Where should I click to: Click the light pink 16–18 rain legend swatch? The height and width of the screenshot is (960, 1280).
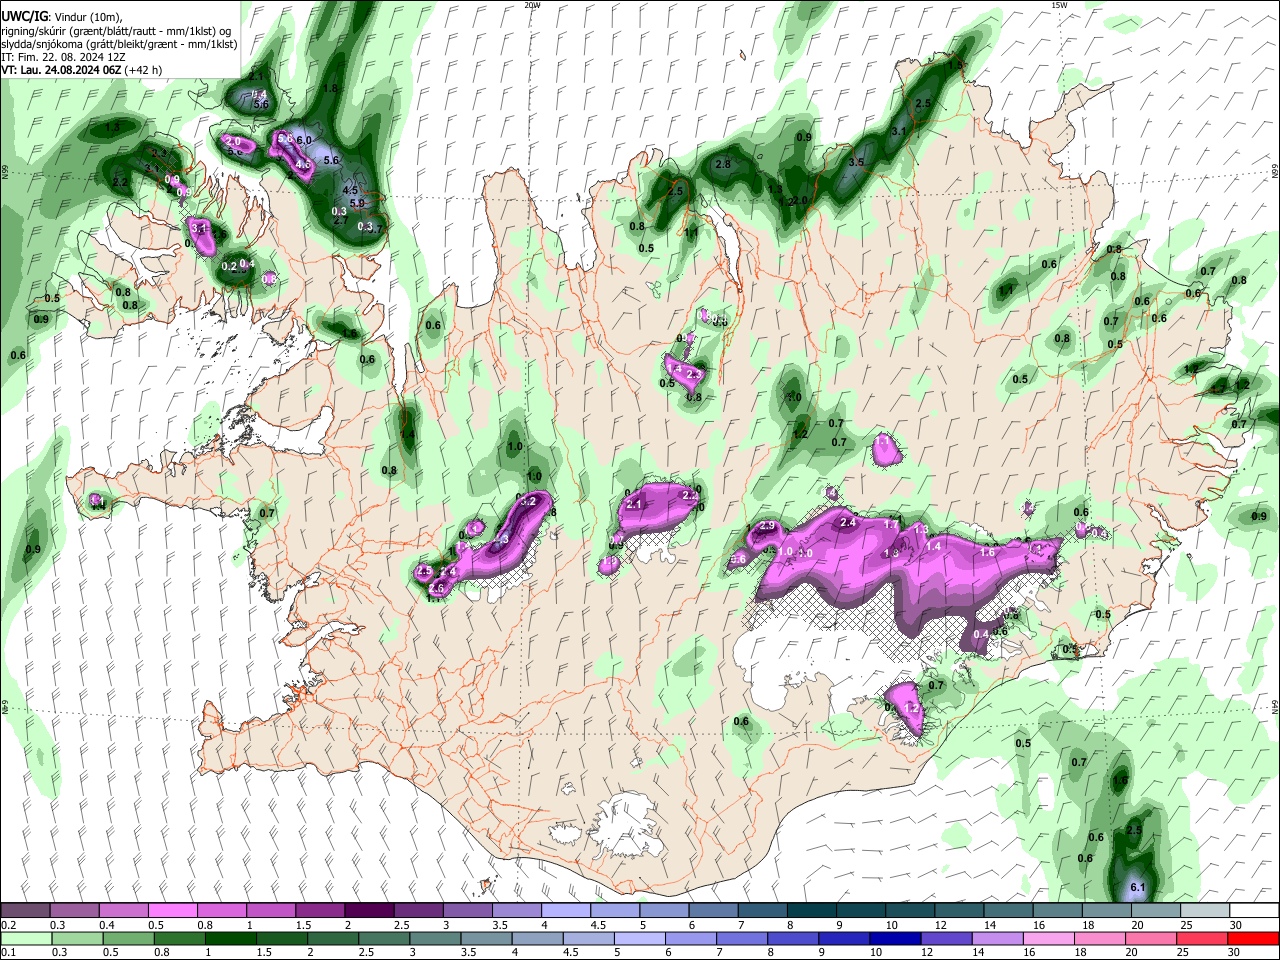(x=1048, y=939)
